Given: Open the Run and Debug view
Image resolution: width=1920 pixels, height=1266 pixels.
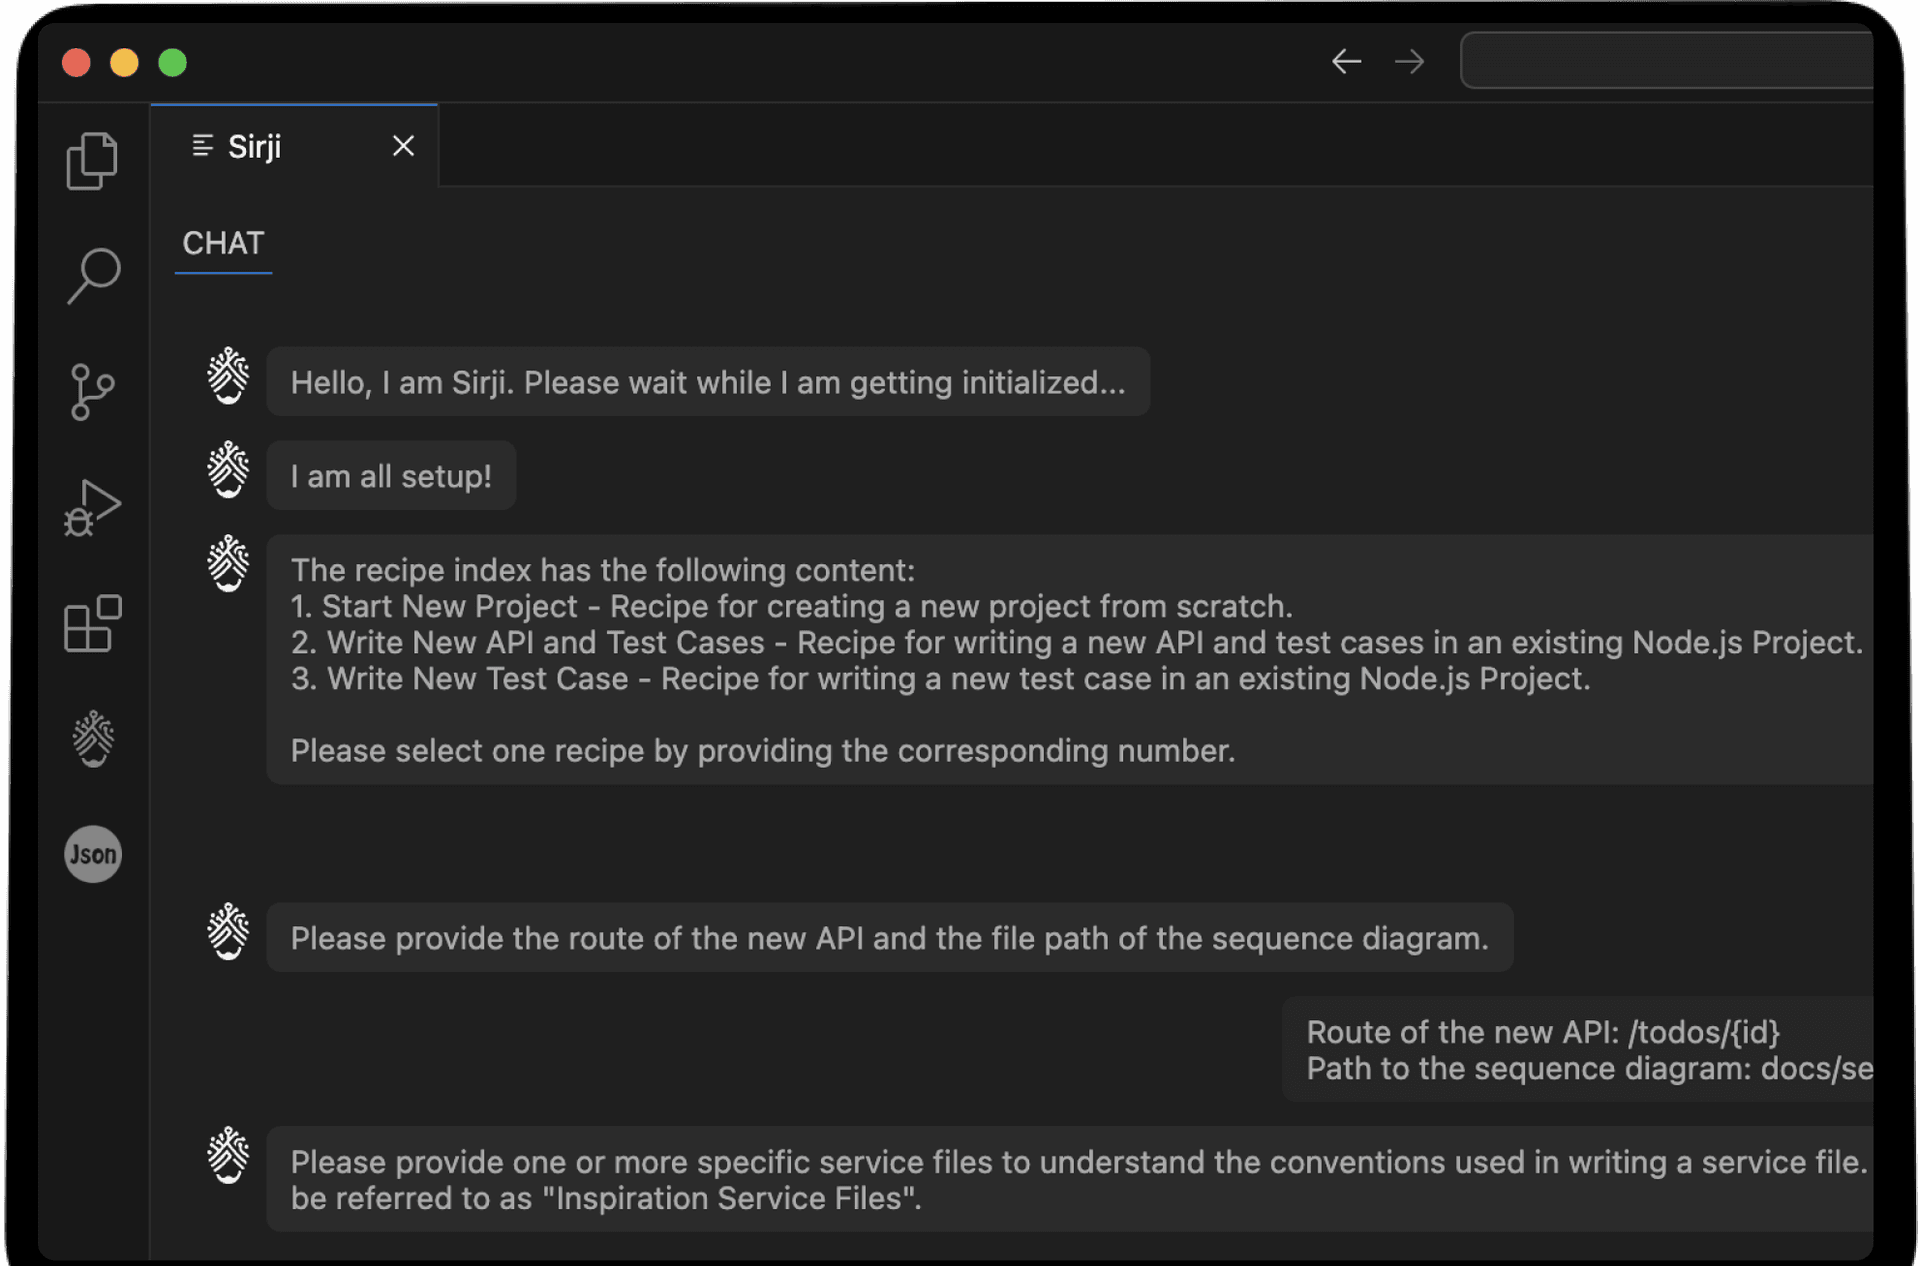Looking at the screenshot, I should pyautogui.click(x=92, y=508).
